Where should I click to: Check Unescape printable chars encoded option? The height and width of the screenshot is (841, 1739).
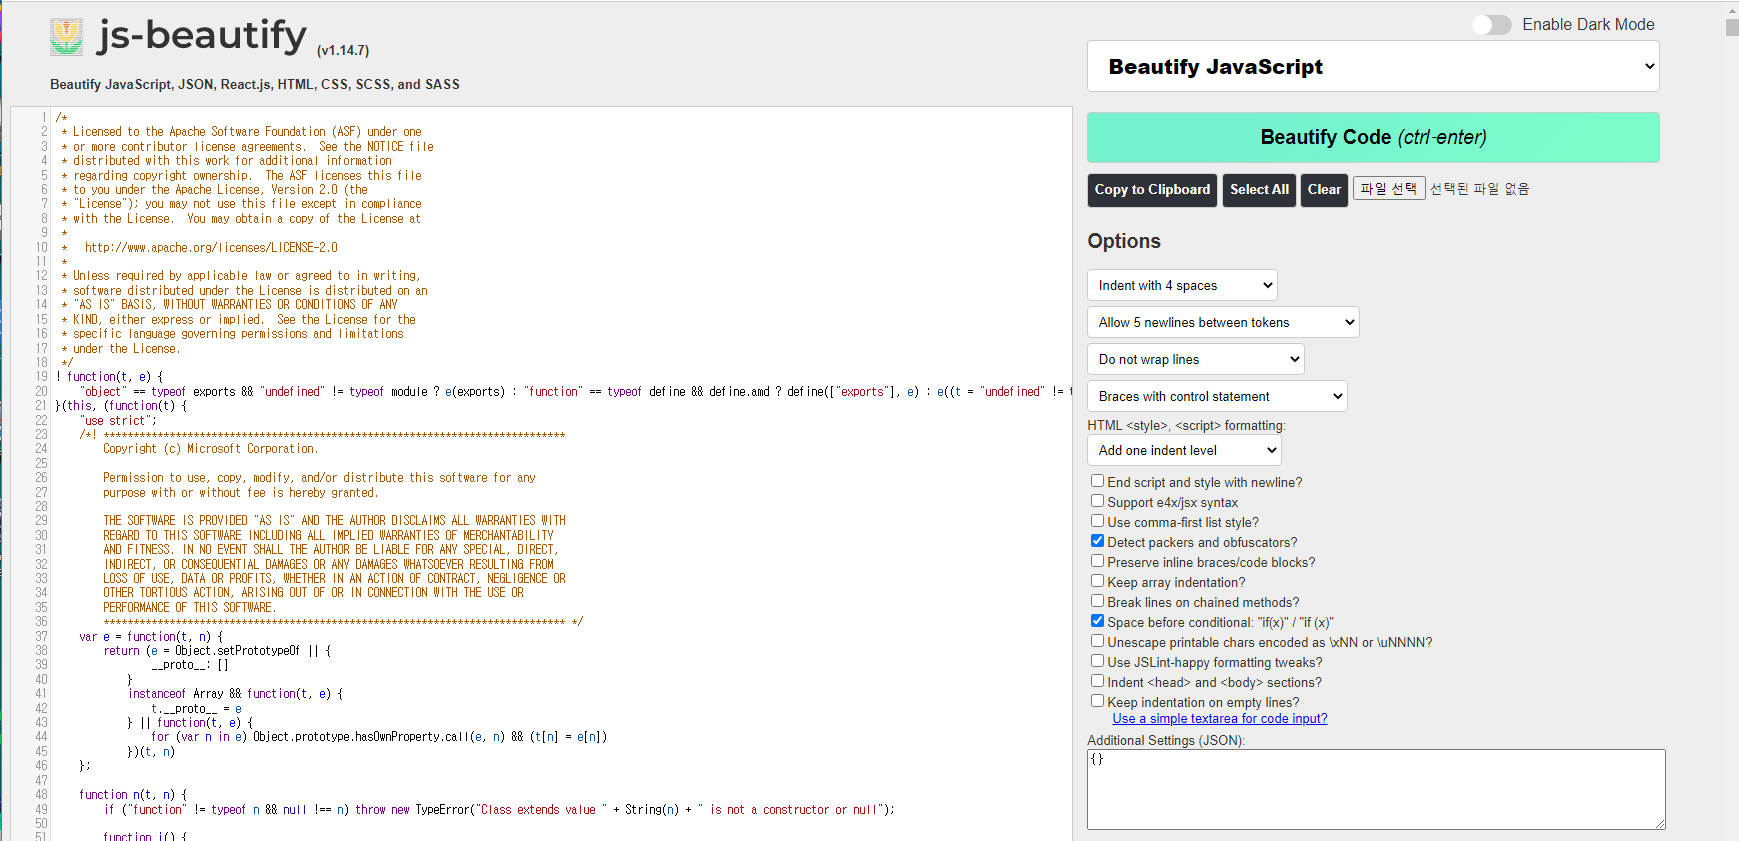[1097, 641]
